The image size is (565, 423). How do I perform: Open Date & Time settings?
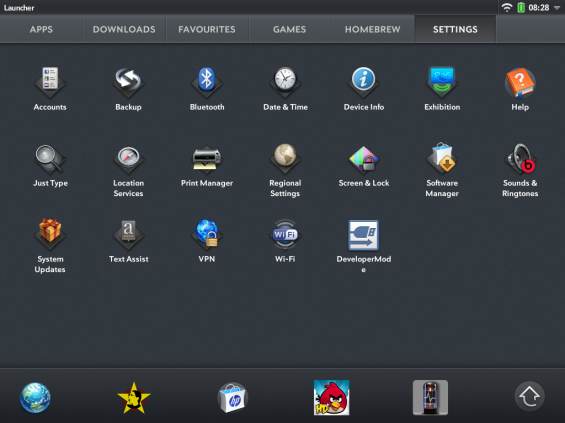[x=285, y=83]
